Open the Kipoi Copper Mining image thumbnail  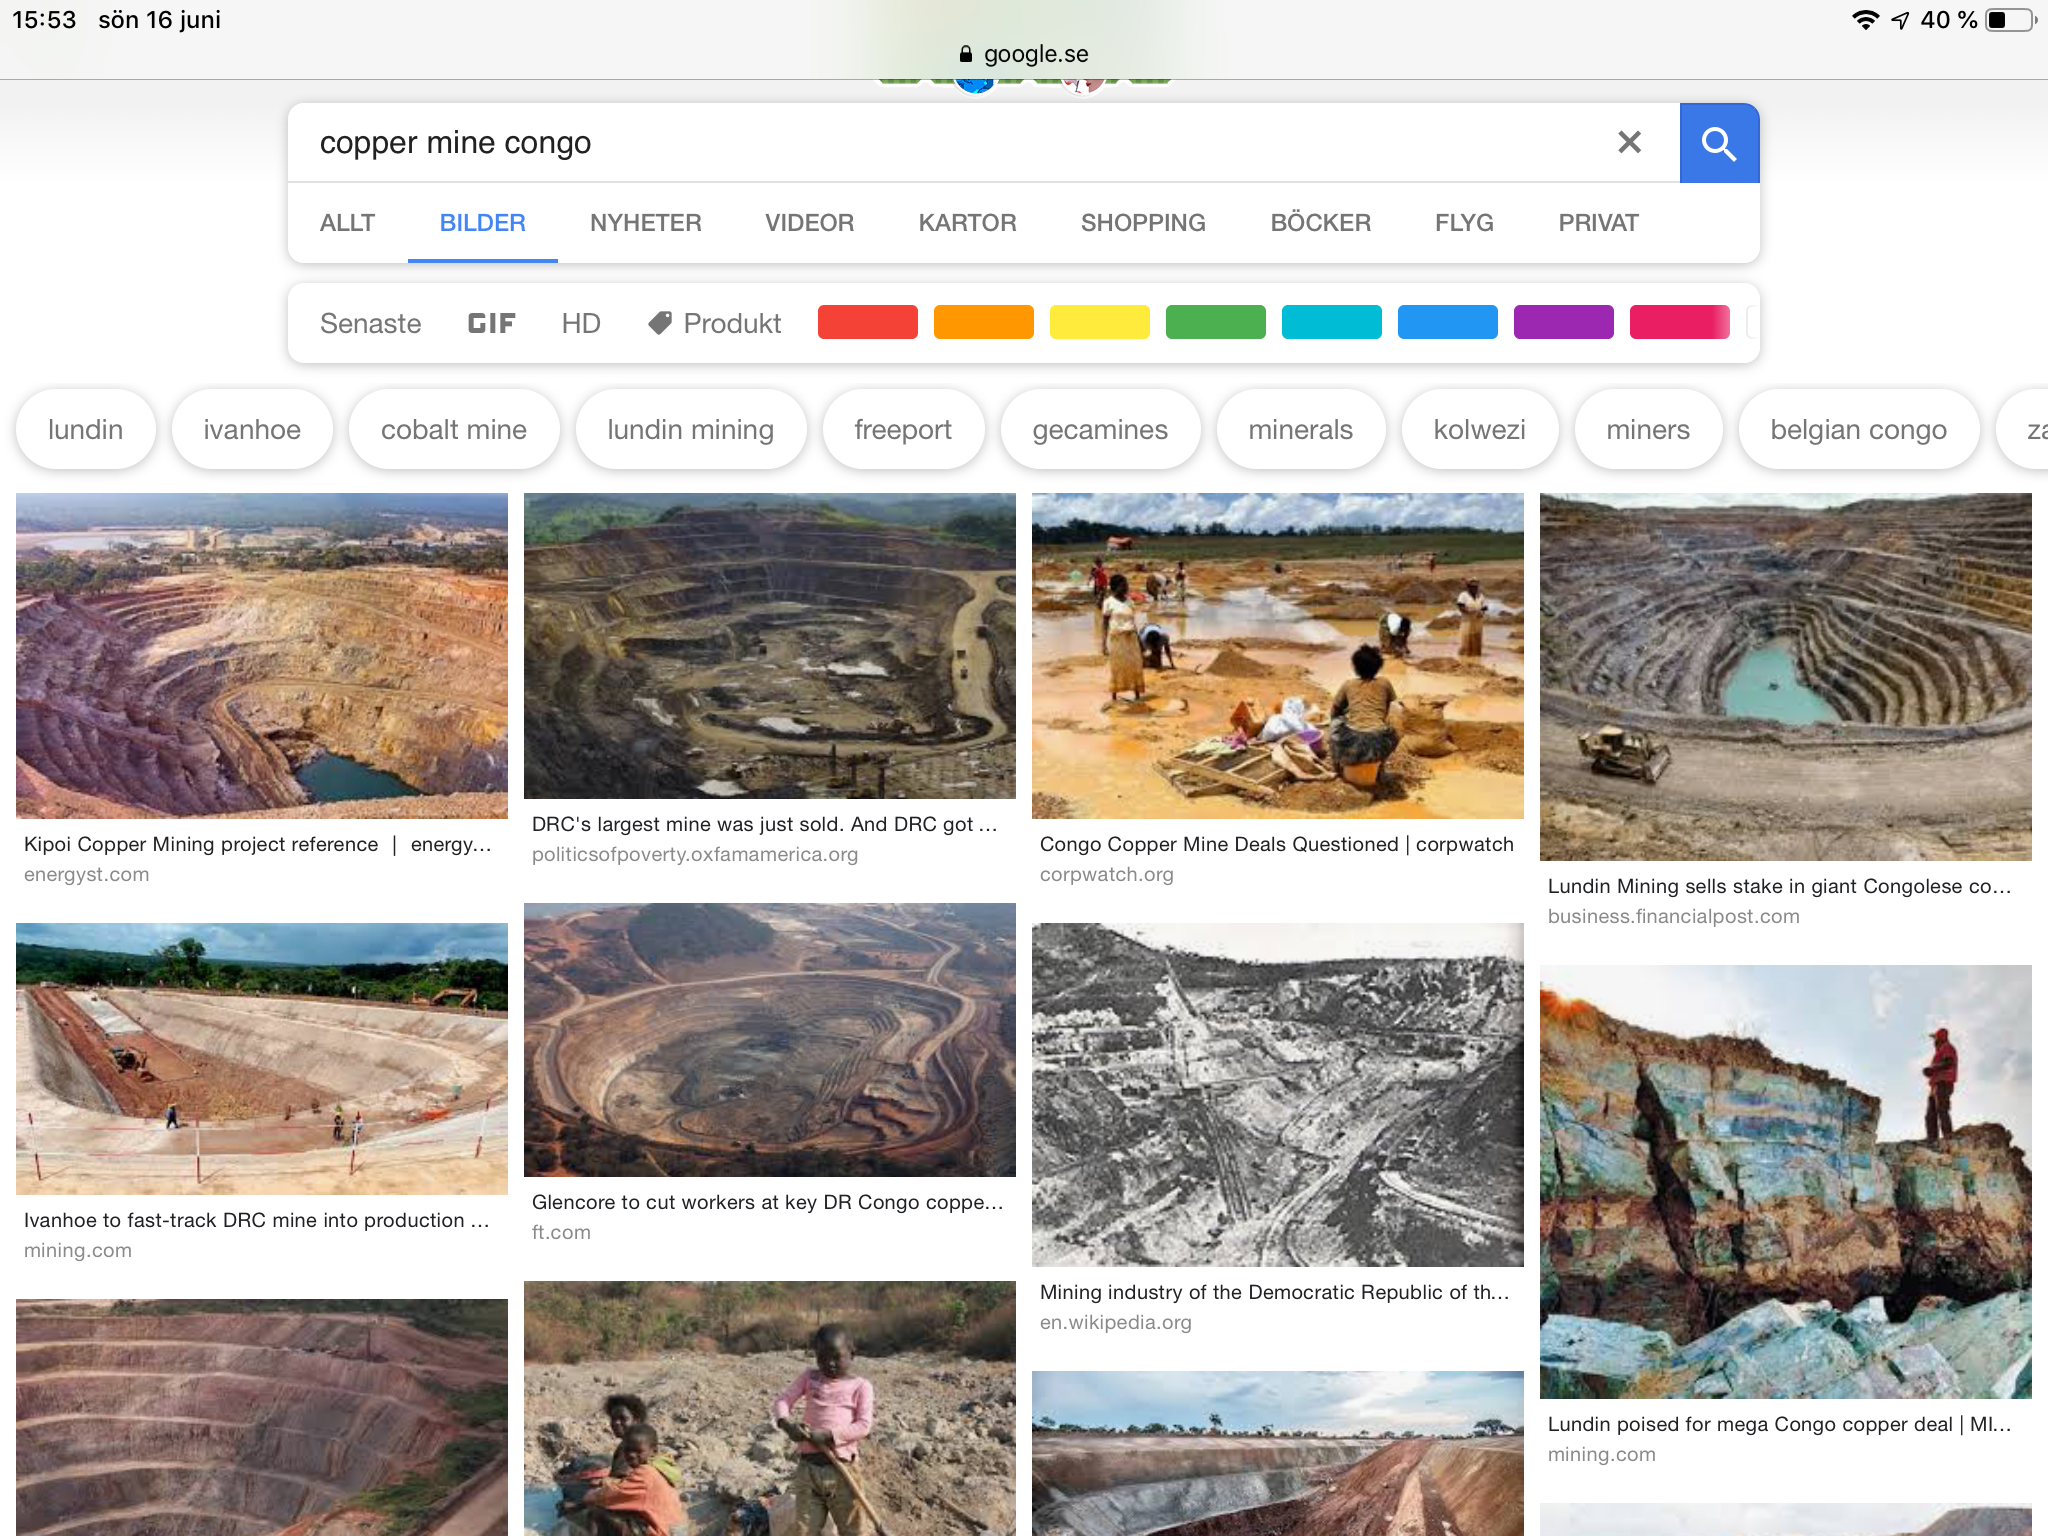point(262,655)
